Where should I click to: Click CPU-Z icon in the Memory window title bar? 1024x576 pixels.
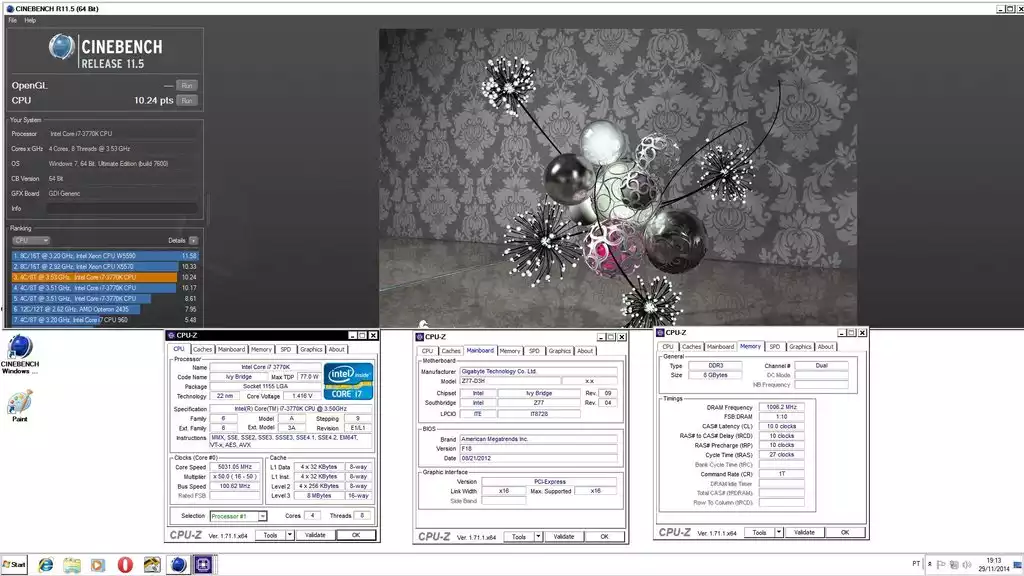[660, 332]
